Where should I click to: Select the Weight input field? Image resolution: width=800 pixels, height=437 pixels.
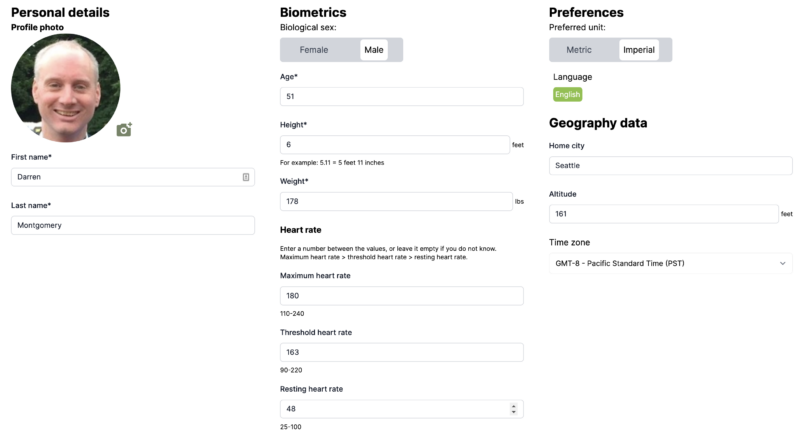395,201
